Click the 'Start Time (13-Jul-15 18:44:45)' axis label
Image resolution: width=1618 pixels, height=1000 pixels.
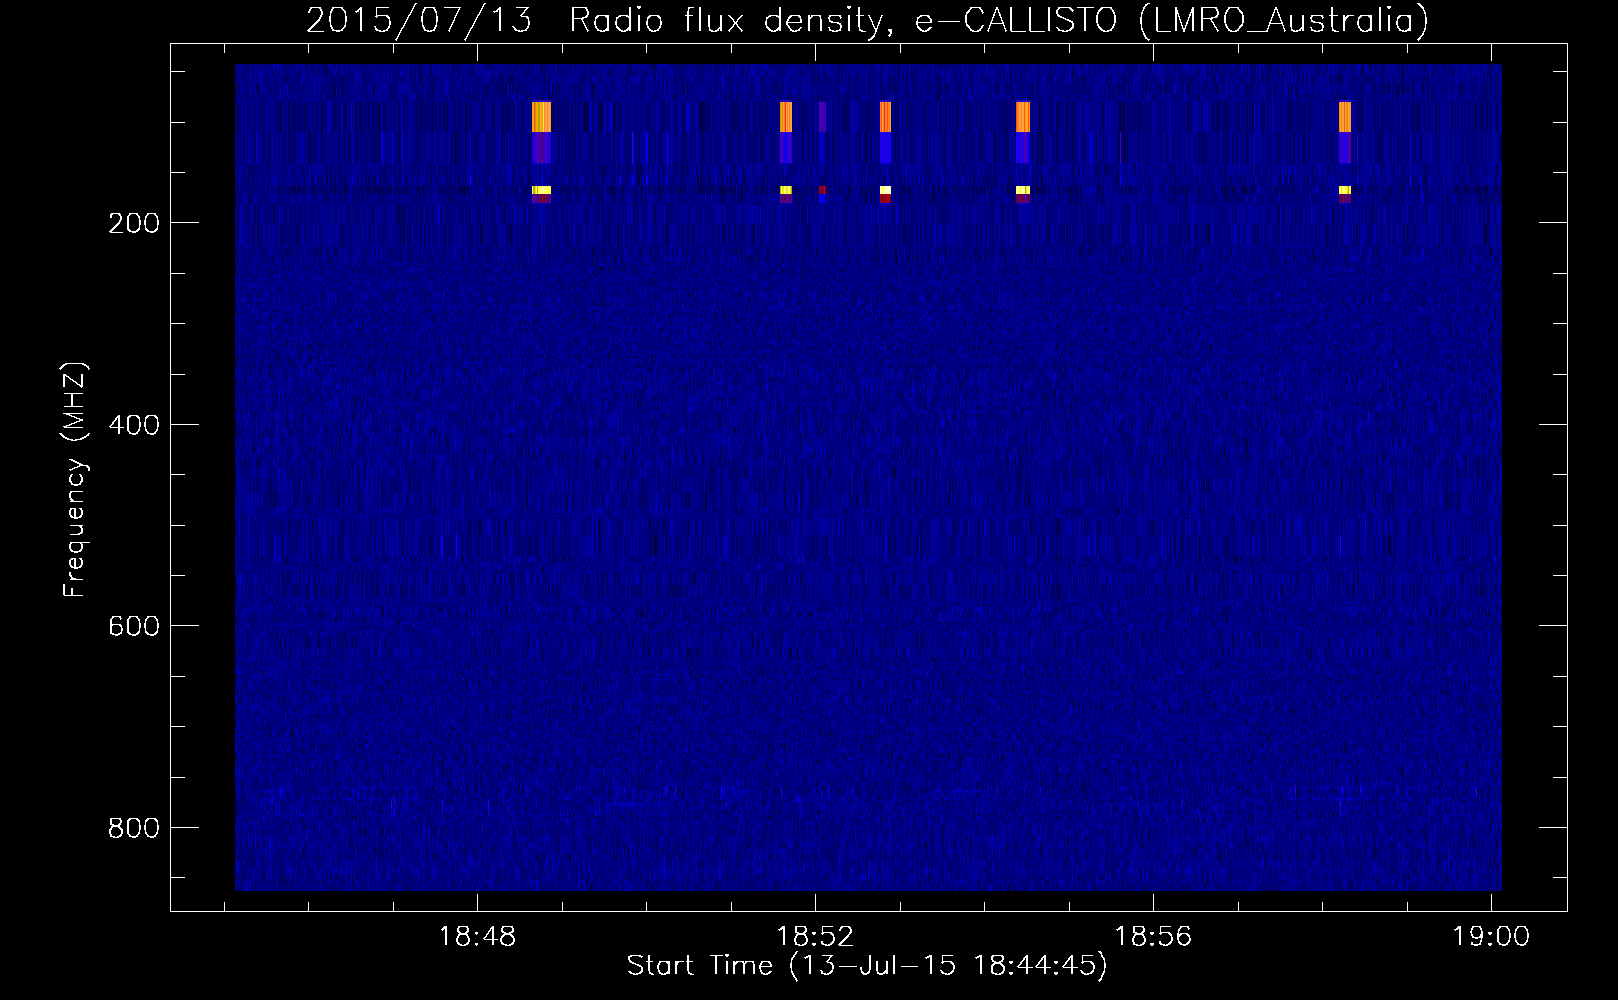(x=867, y=965)
